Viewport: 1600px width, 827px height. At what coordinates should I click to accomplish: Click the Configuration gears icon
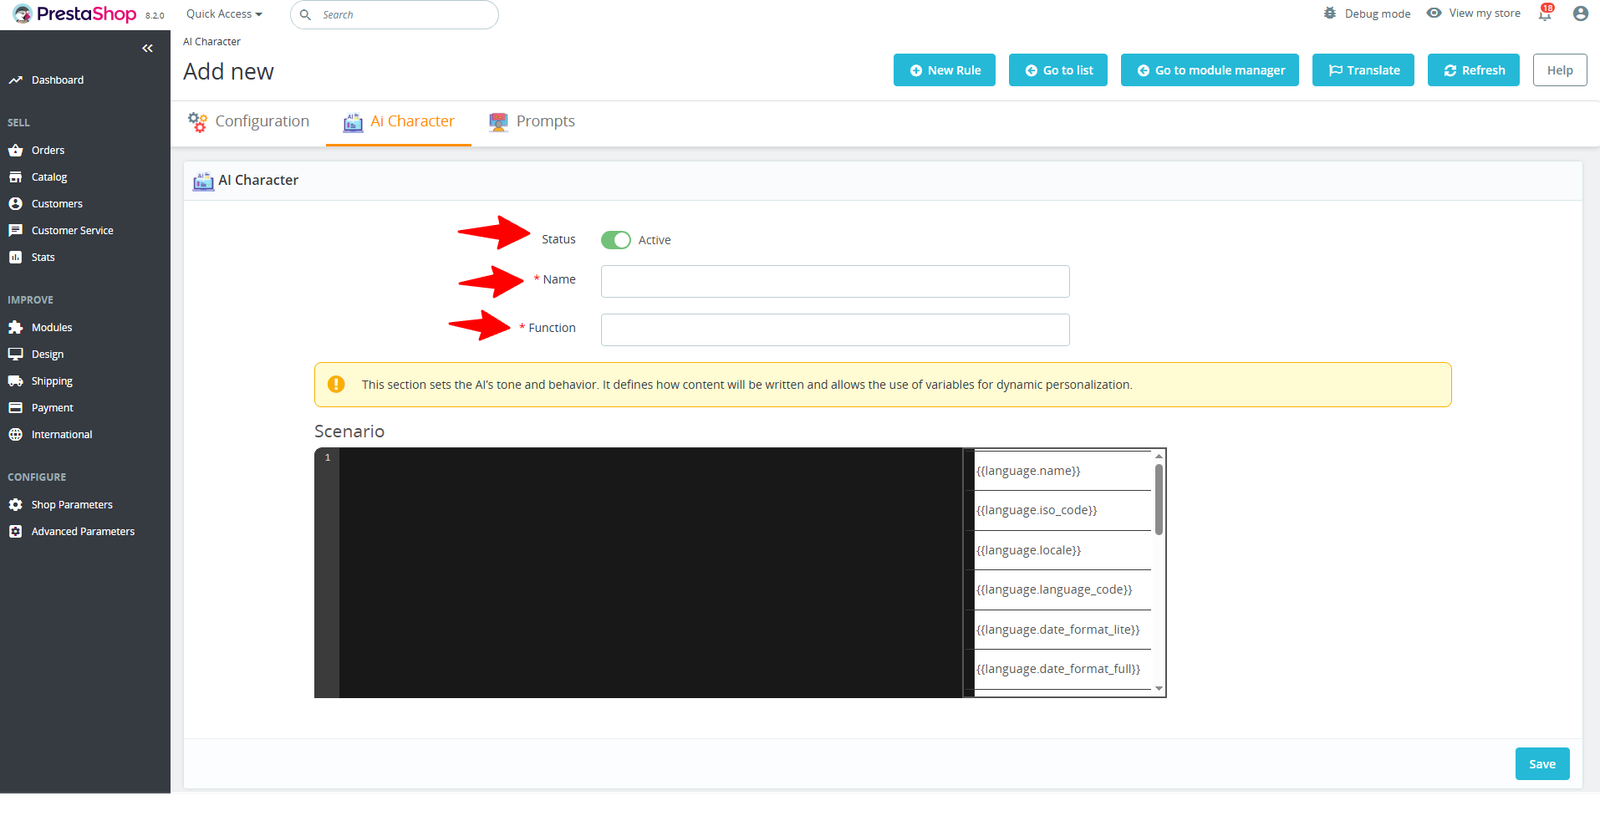[x=198, y=122]
